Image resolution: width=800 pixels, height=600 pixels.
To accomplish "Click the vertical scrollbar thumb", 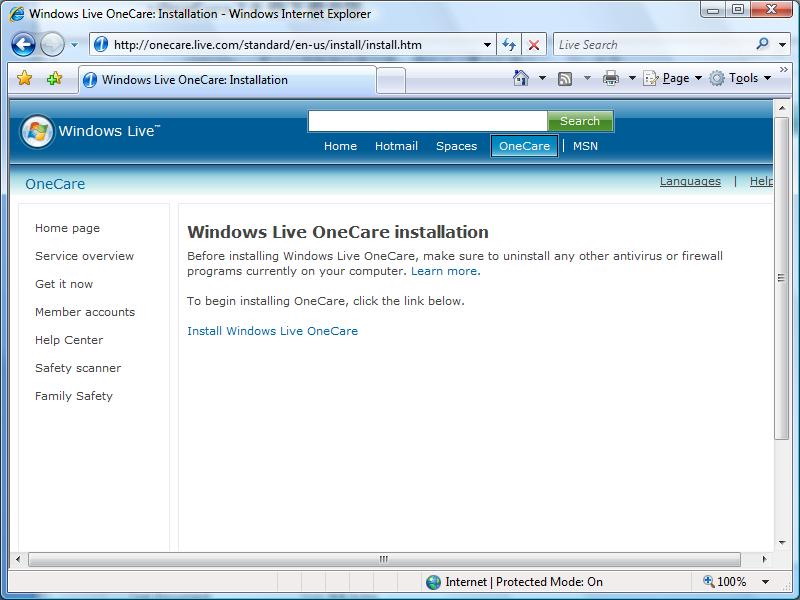I will click(782, 278).
